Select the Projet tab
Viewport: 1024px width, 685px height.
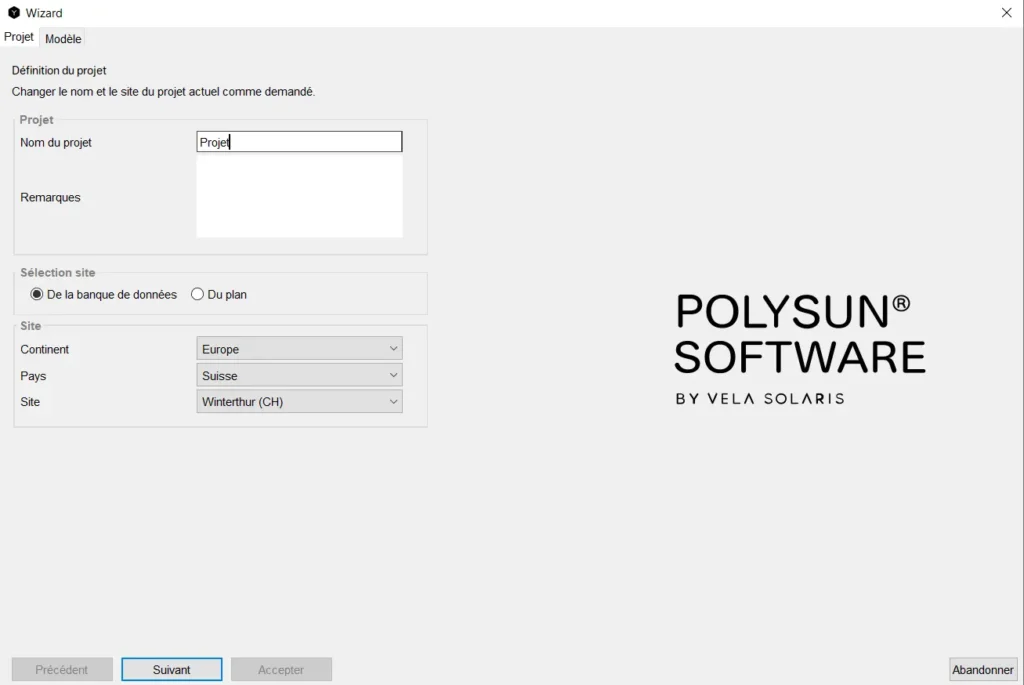pyautogui.click(x=19, y=37)
